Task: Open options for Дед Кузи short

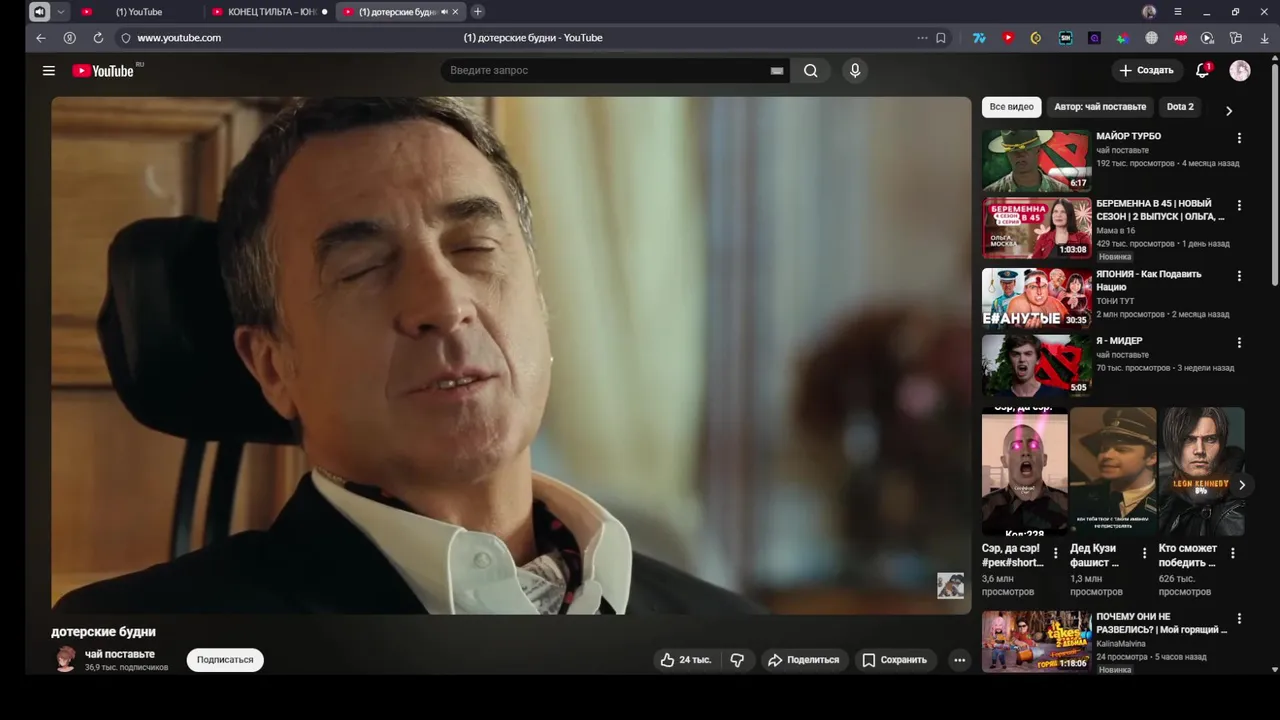Action: click(1144, 553)
